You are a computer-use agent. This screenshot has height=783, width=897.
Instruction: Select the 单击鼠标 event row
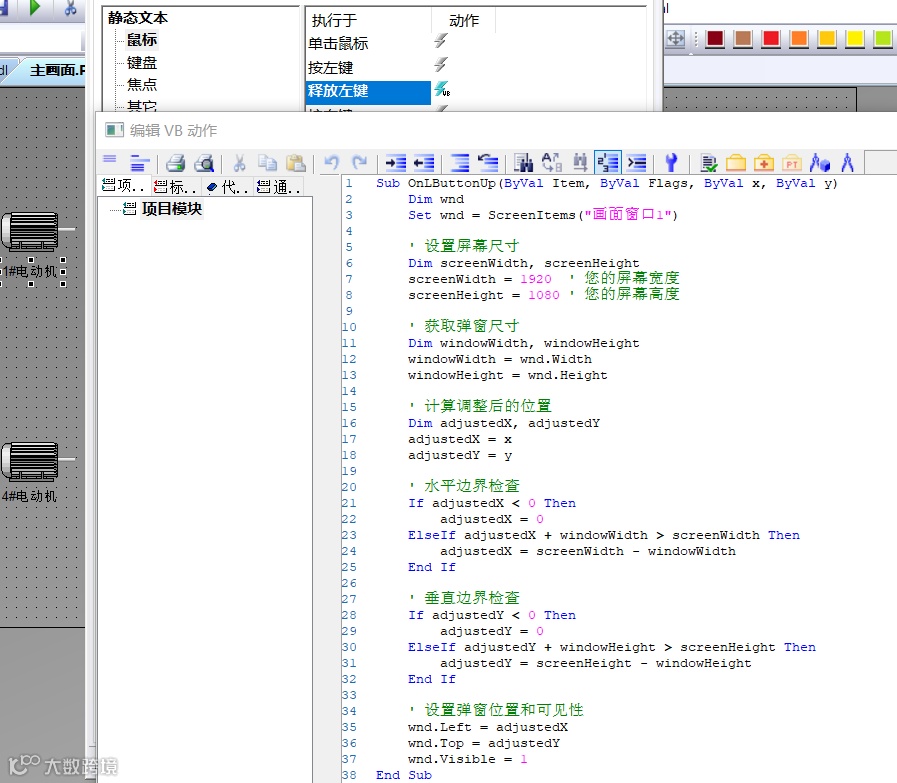coord(338,43)
